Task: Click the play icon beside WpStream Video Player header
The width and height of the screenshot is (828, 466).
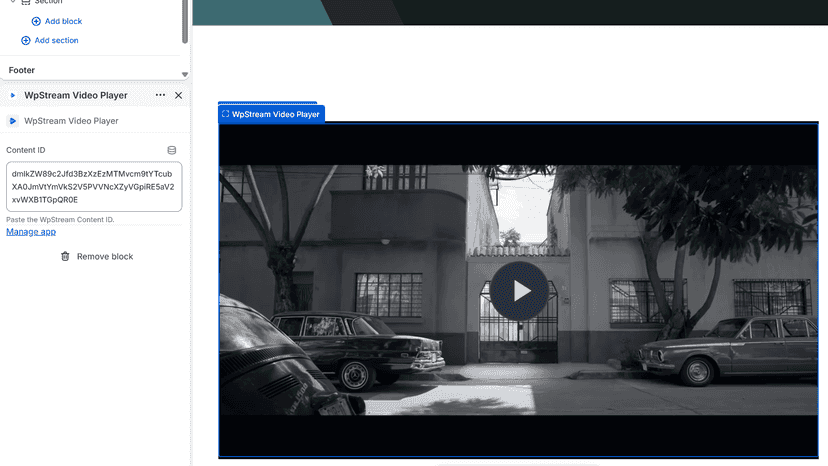Action: pyautogui.click(x=13, y=95)
